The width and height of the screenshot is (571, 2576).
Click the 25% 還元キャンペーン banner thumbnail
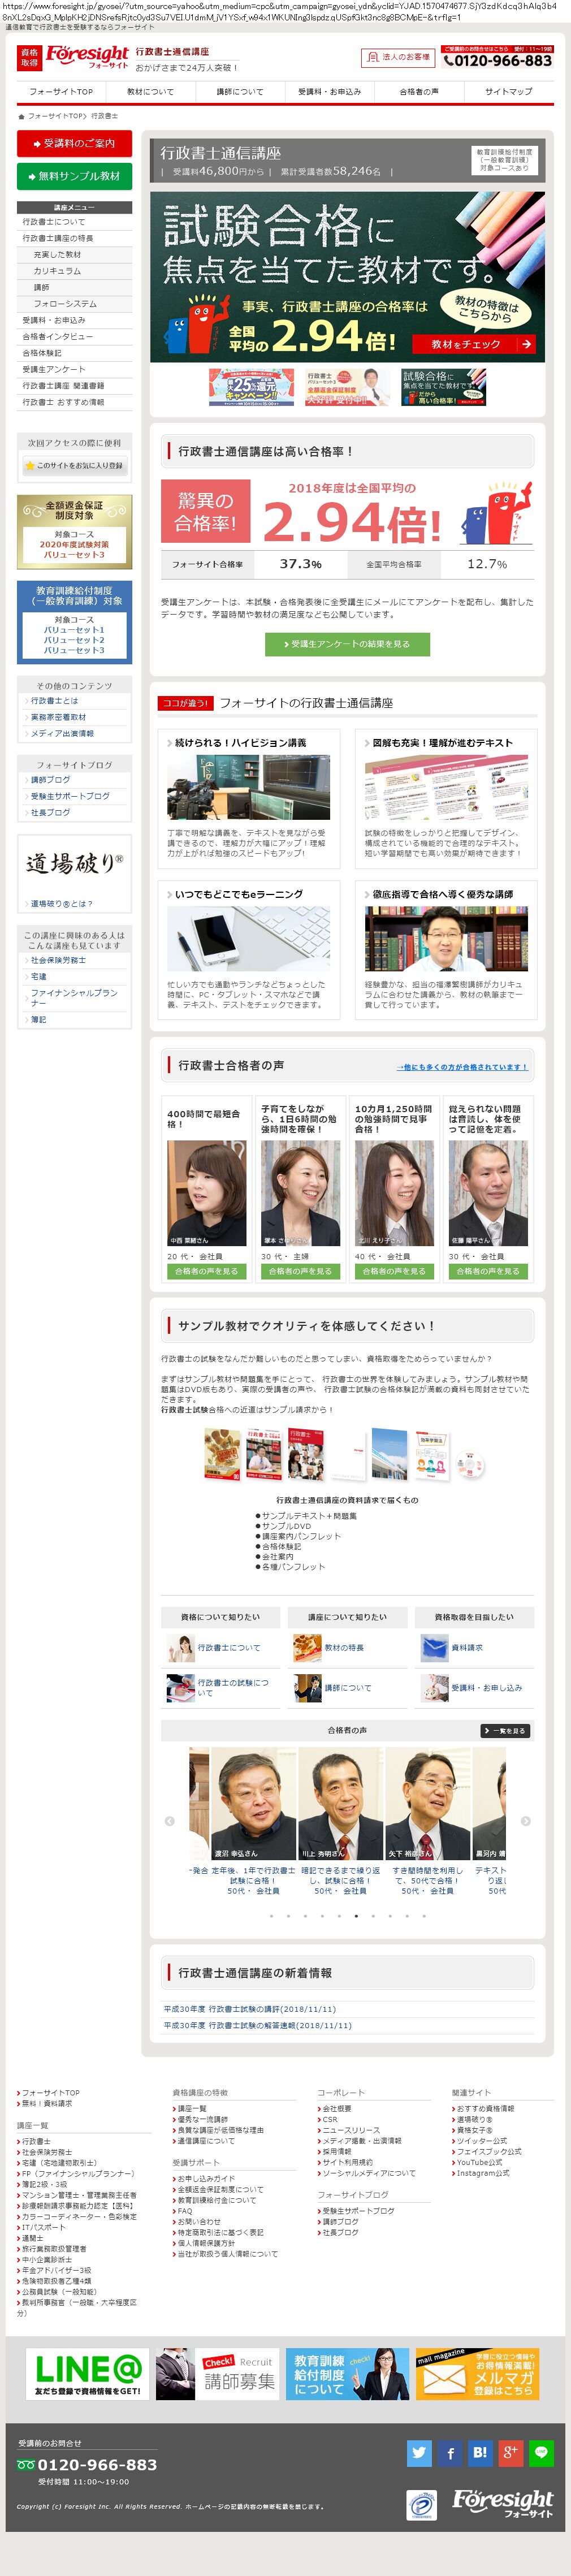coord(251,387)
